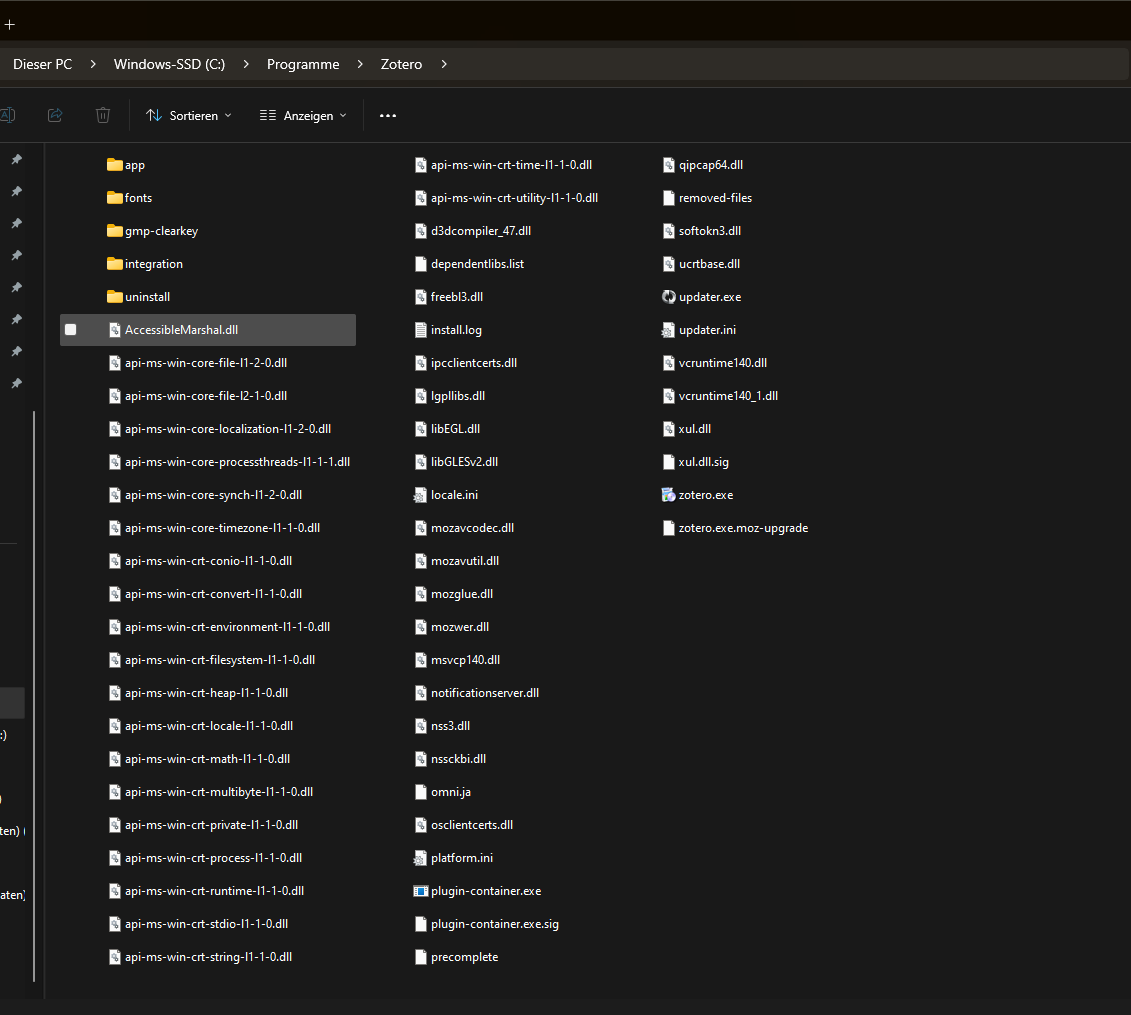
Task: Select the file mozavcodec.dll
Action: click(472, 528)
